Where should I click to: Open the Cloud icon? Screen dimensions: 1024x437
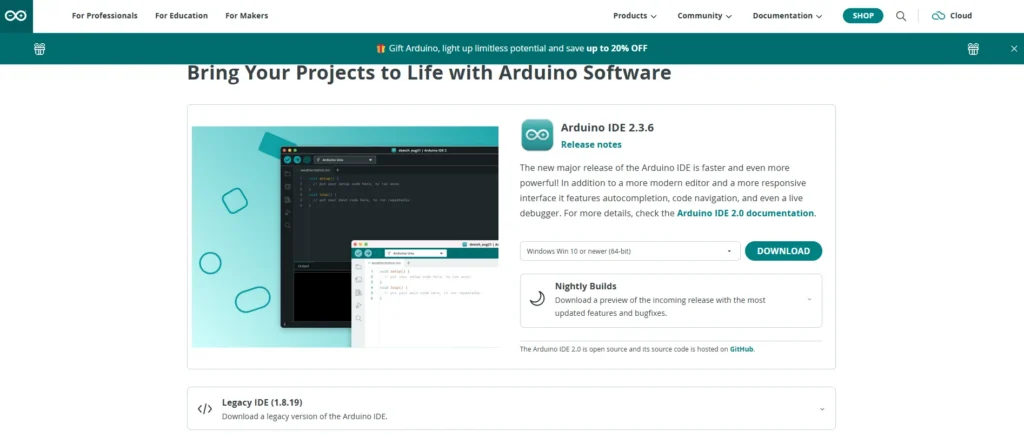pos(938,16)
